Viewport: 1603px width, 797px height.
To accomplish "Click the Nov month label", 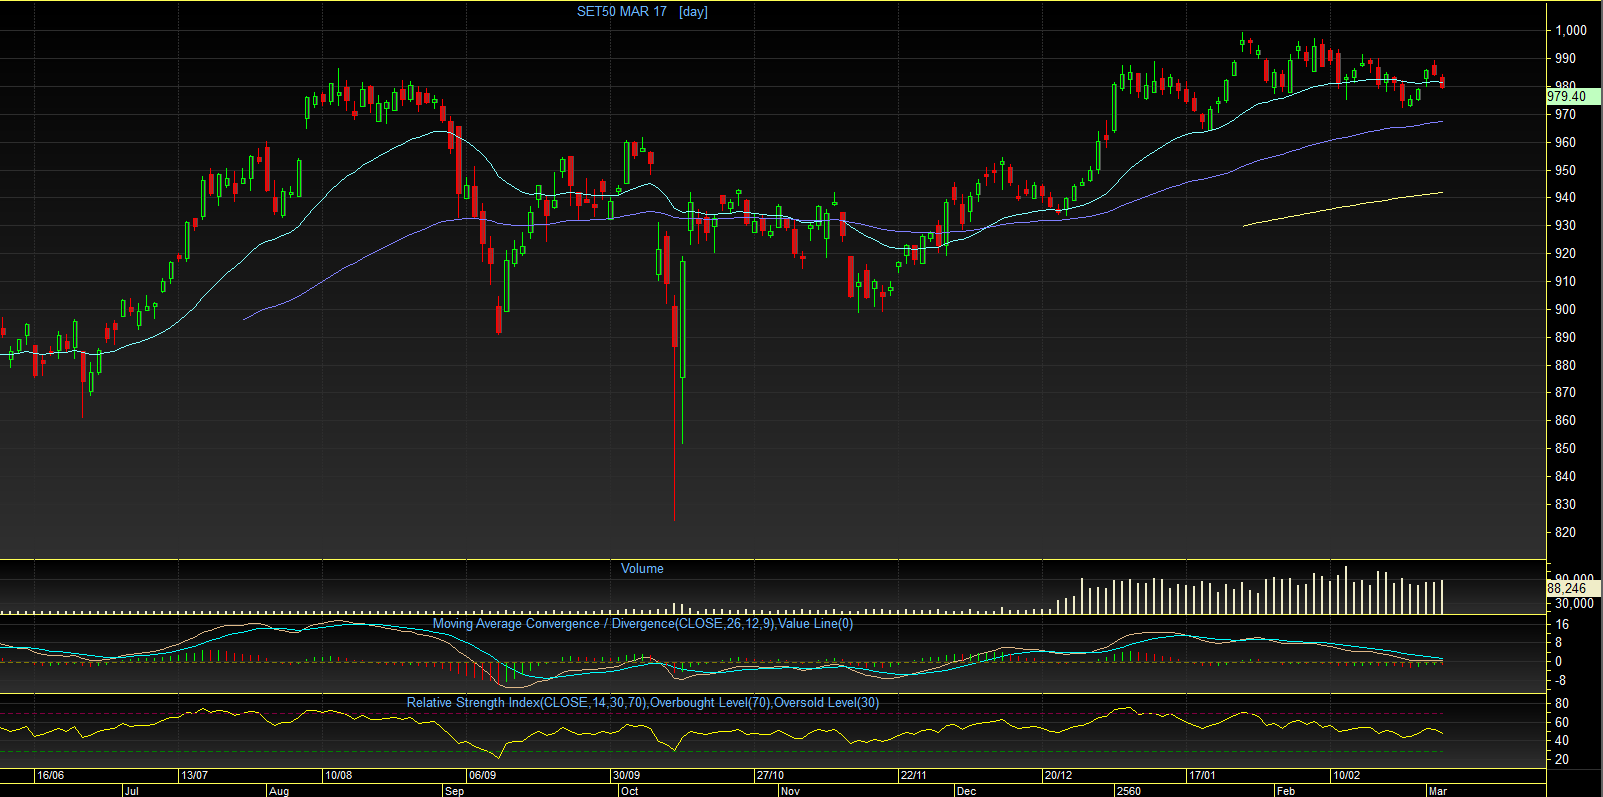I will point(790,791).
